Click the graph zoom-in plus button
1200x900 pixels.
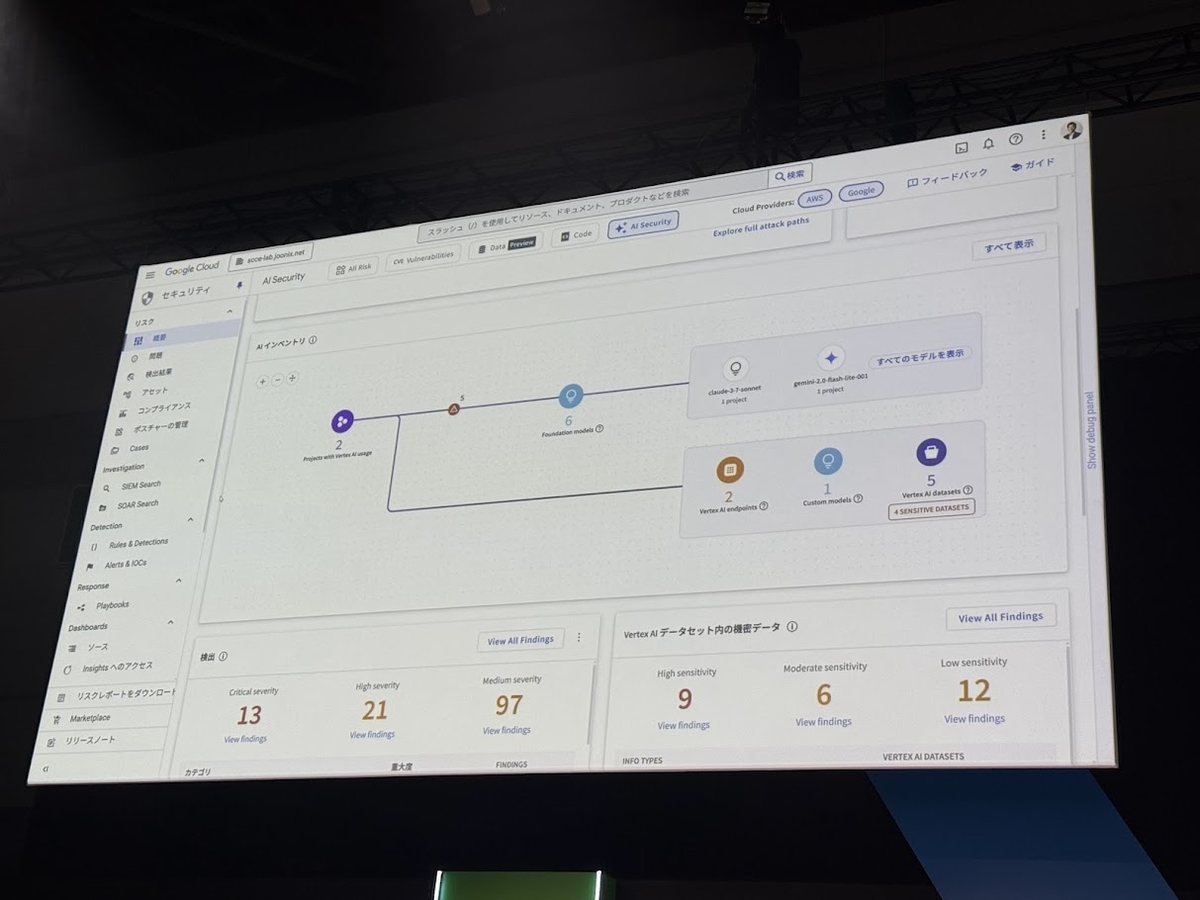click(262, 381)
